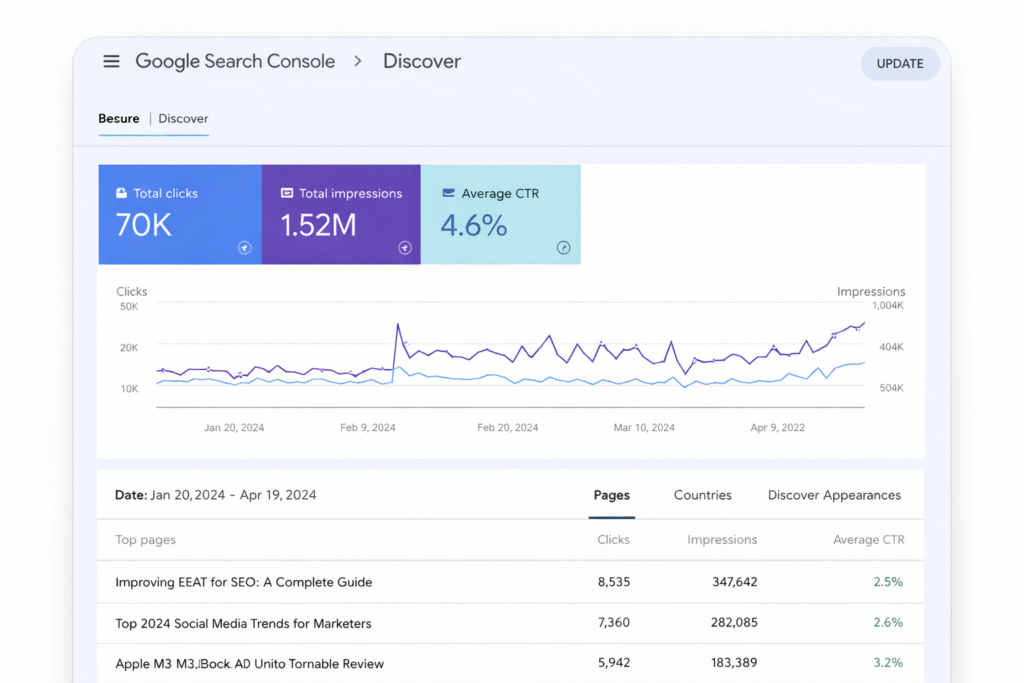This screenshot has width=1024, height=683.
Task: Click the round icon in Total impressions card
Action: [404, 248]
